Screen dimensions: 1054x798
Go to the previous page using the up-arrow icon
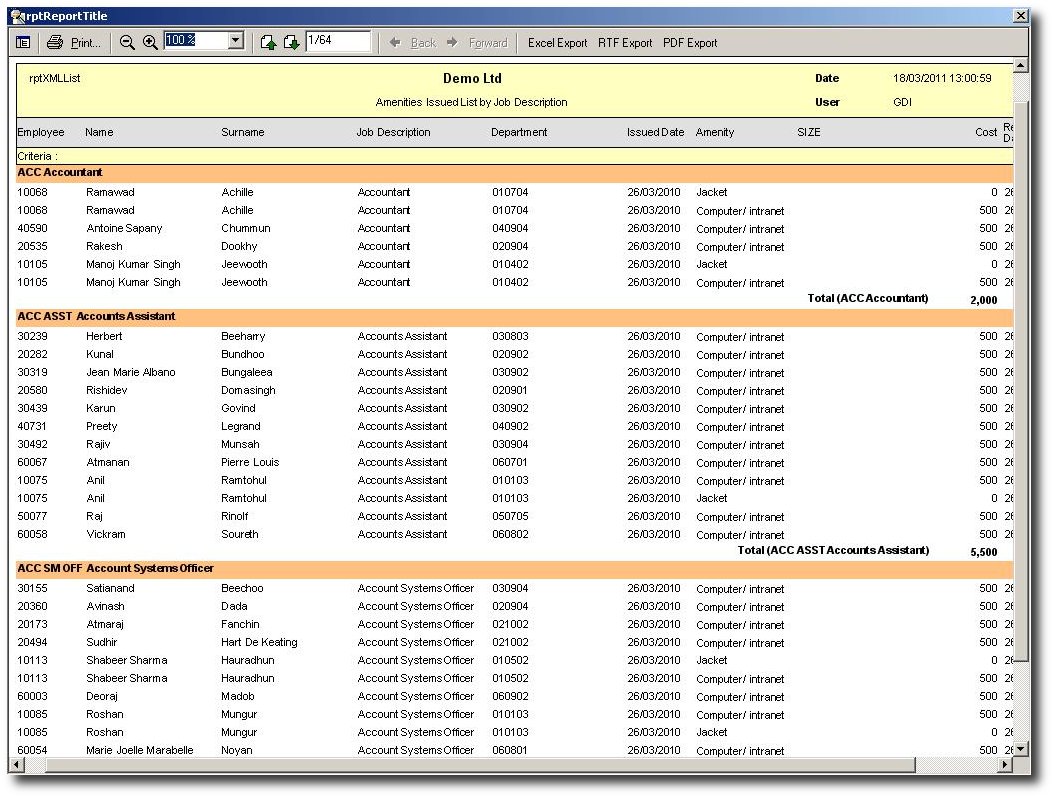click(x=268, y=42)
